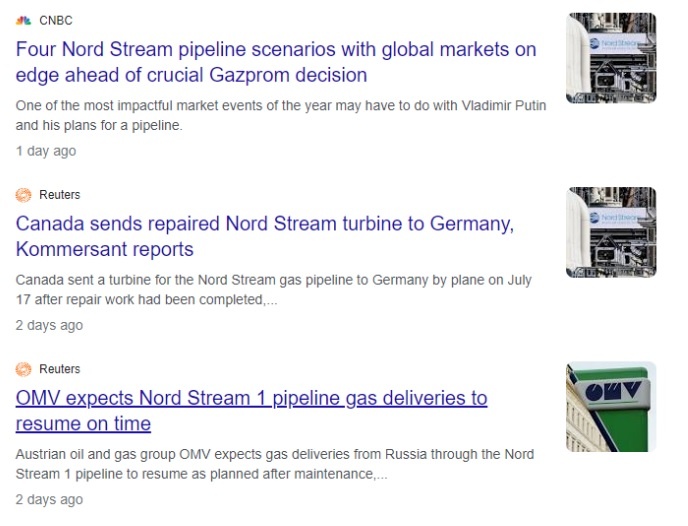Viewport: 688px width, 526px height.
Task: Click the OMV sign thumbnail
Action: click(x=611, y=407)
